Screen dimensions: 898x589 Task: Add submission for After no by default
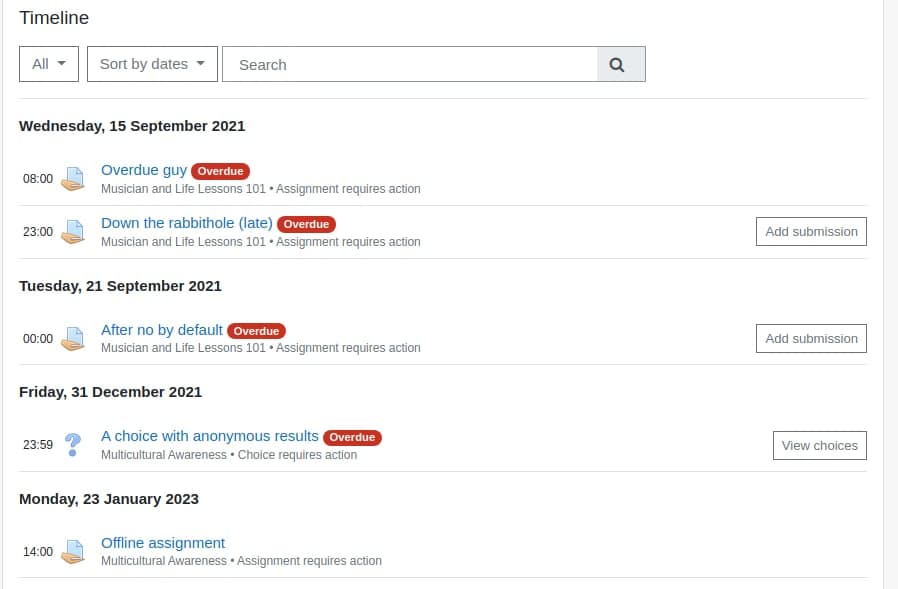tap(811, 339)
